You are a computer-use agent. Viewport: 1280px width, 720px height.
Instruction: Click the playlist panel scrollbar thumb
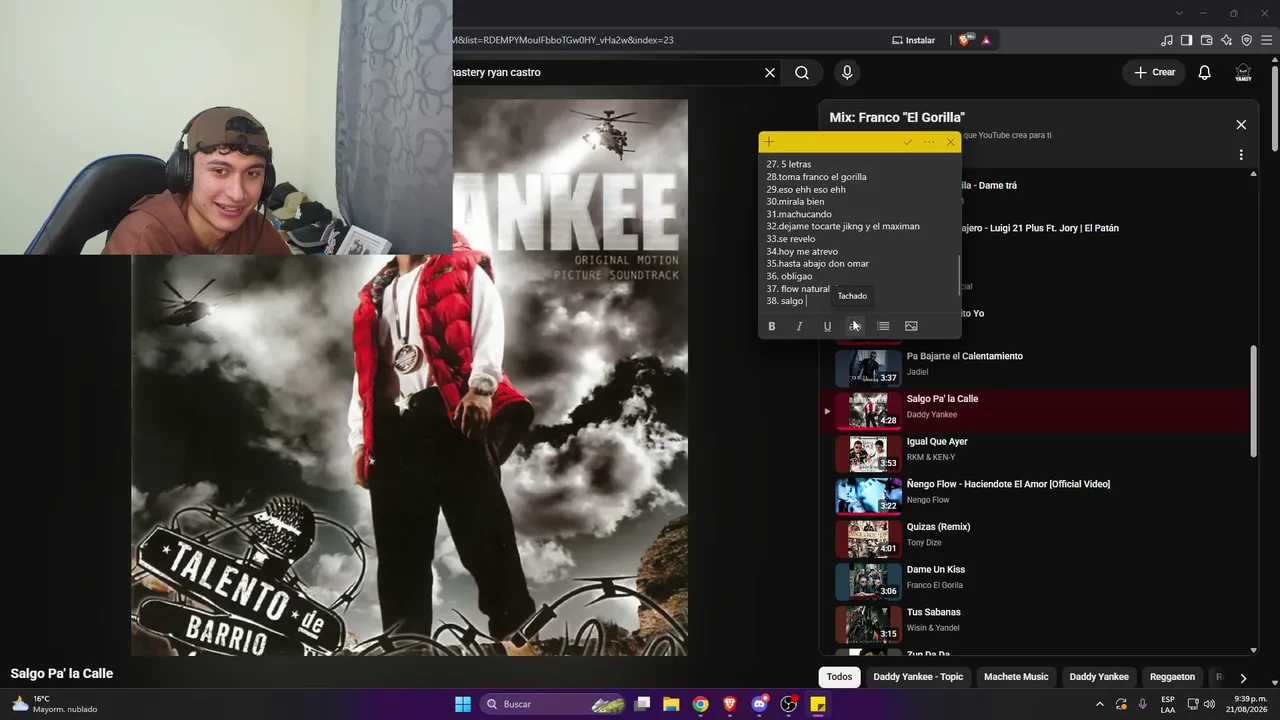point(1254,402)
